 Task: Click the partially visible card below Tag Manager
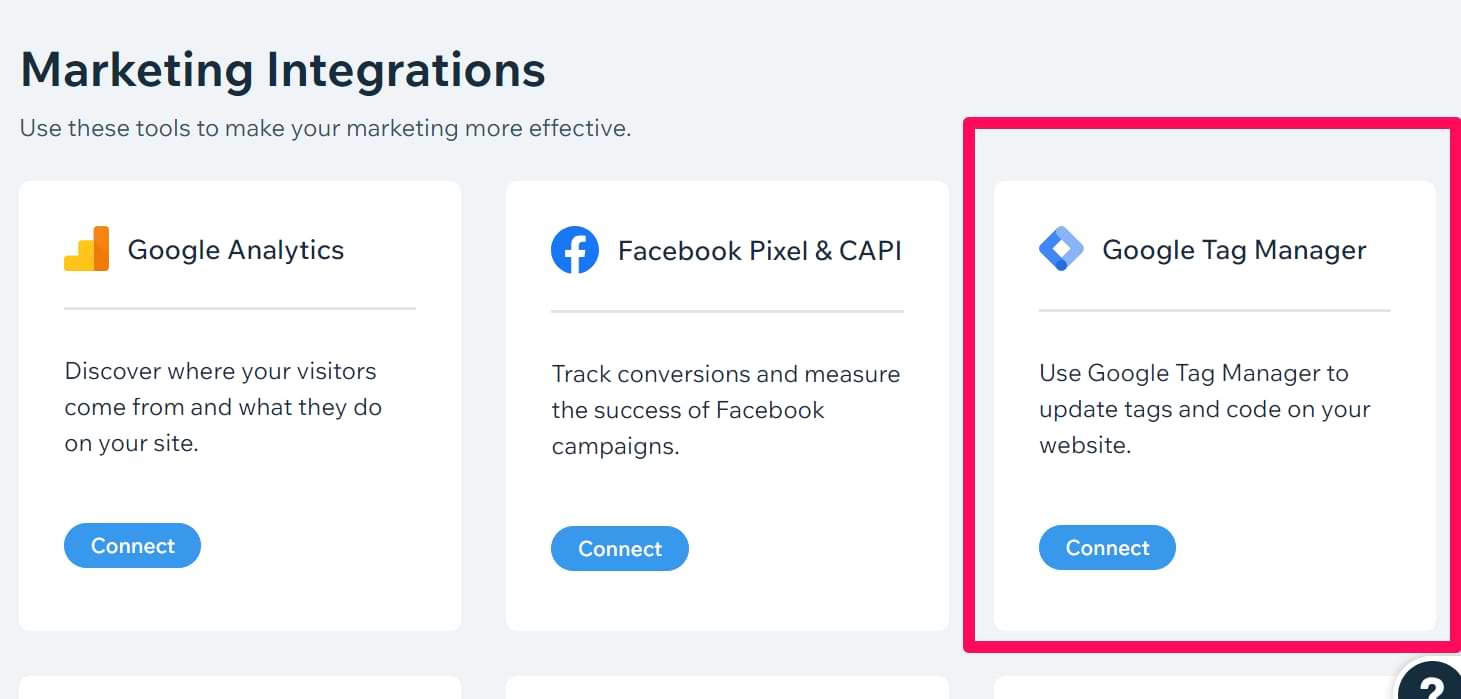[x=1195, y=687]
